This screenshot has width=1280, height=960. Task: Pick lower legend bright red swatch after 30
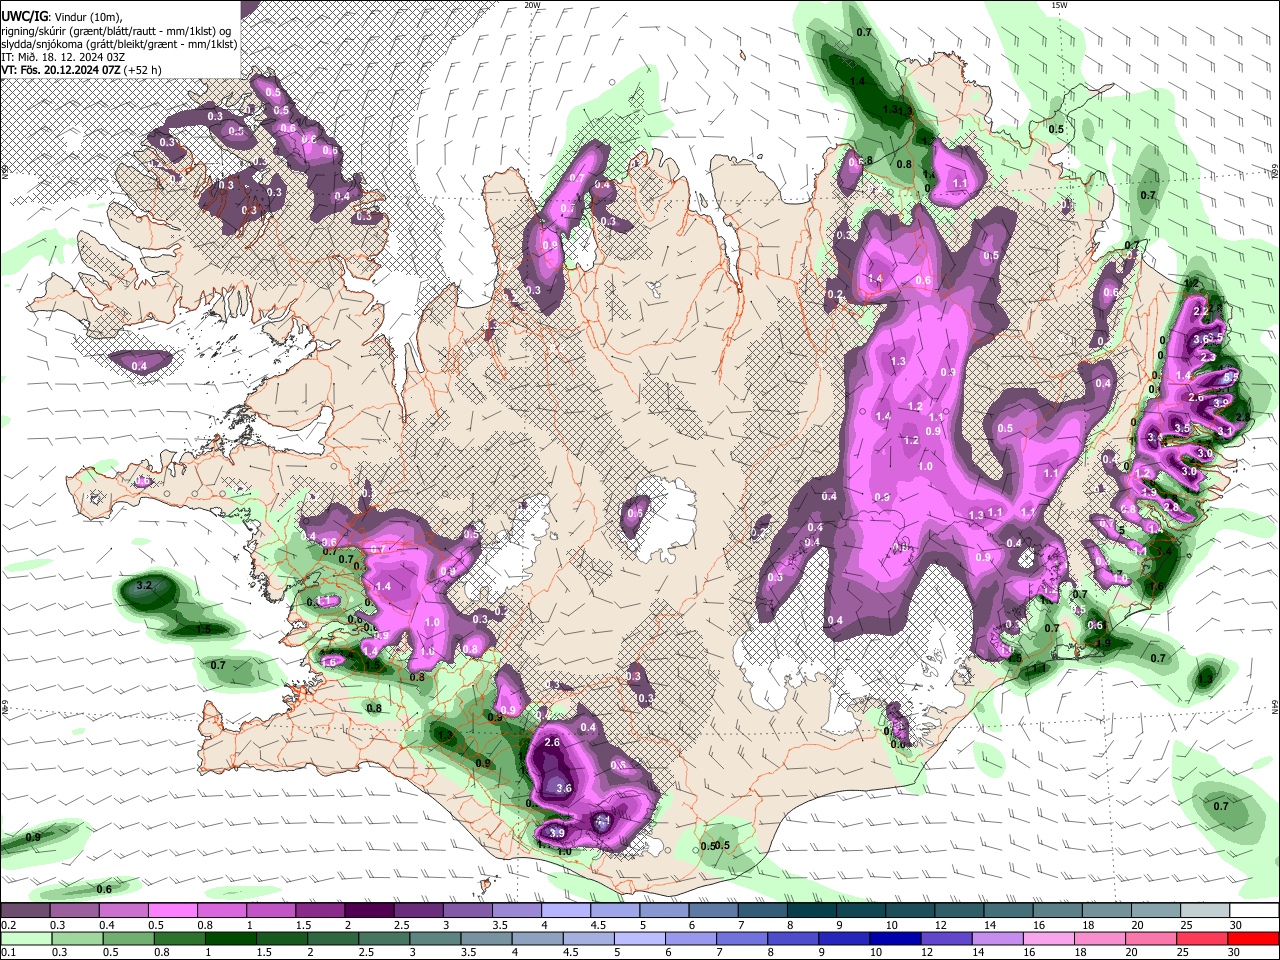pyautogui.click(x=1254, y=939)
